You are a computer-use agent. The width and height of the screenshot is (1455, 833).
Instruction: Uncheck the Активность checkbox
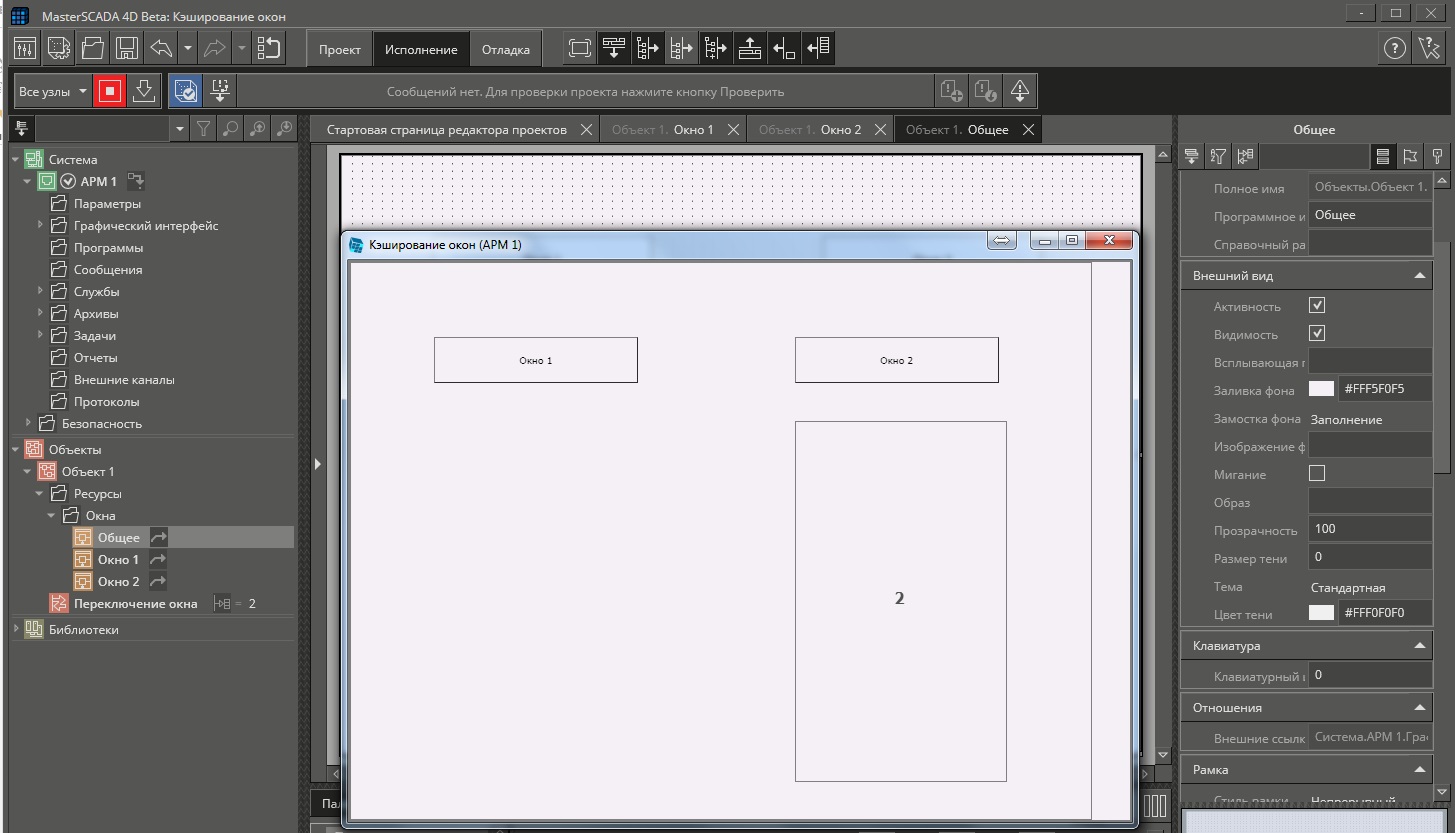(1317, 306)
